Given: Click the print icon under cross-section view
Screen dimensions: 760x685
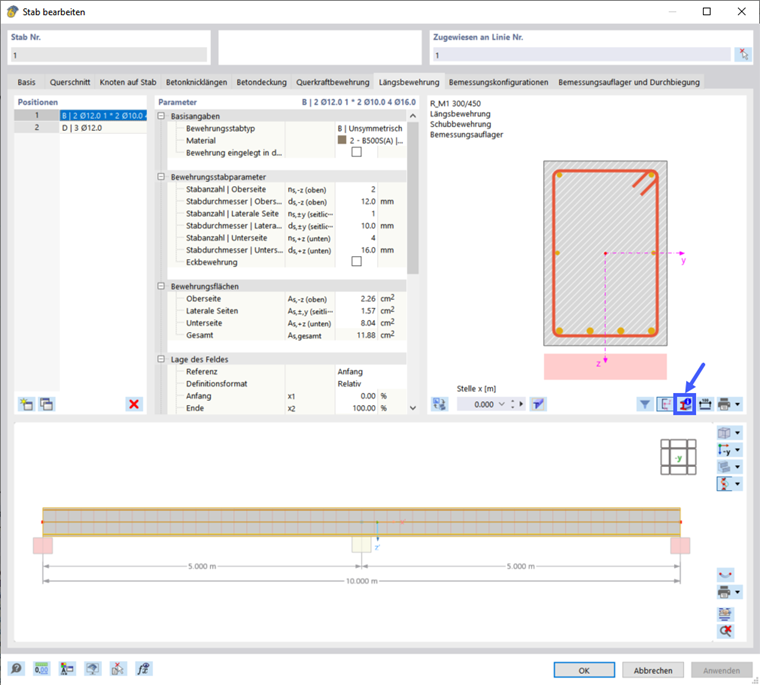Looking at the screenshot, I should [x=724, y=404].
